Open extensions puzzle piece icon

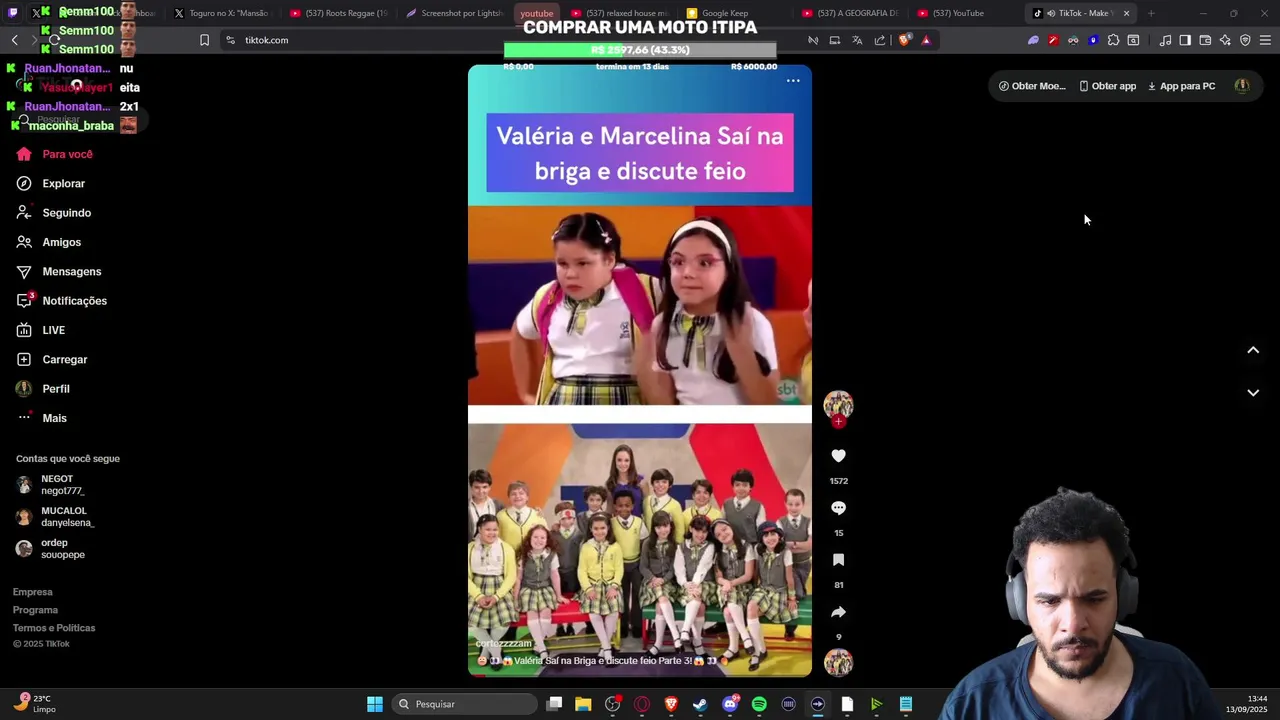click(1113, 40)
